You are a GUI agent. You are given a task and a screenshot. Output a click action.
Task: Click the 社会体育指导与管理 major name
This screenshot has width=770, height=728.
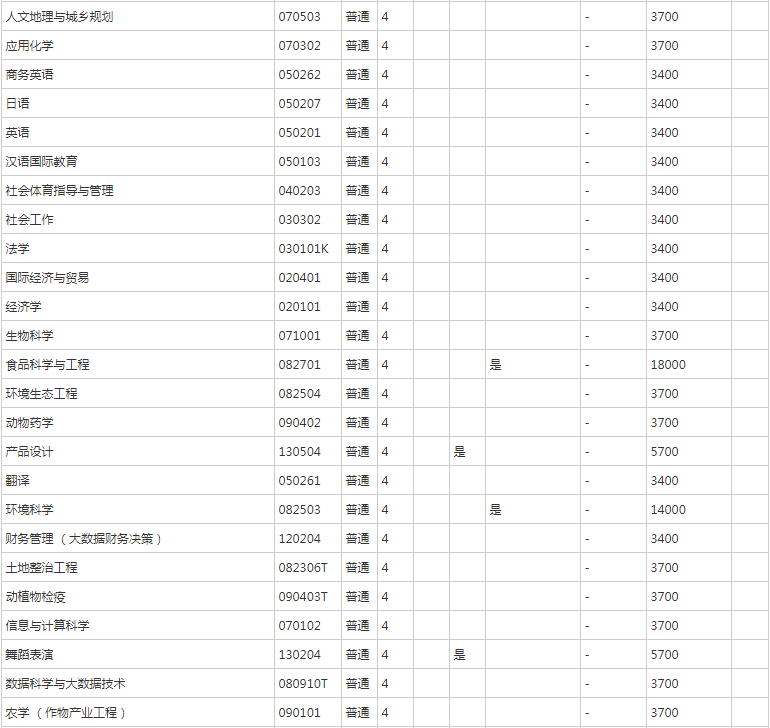click(60, 191)
